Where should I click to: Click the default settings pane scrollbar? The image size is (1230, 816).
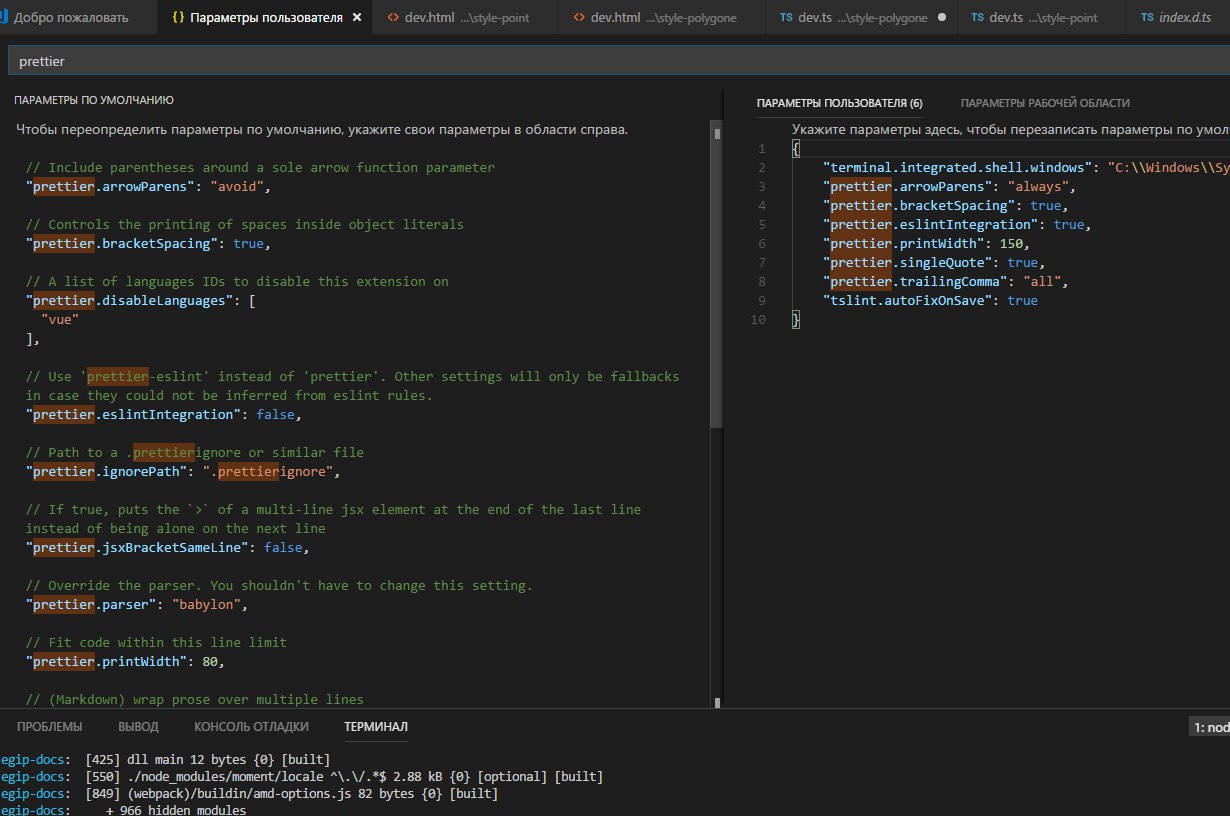tap(715, 275)
